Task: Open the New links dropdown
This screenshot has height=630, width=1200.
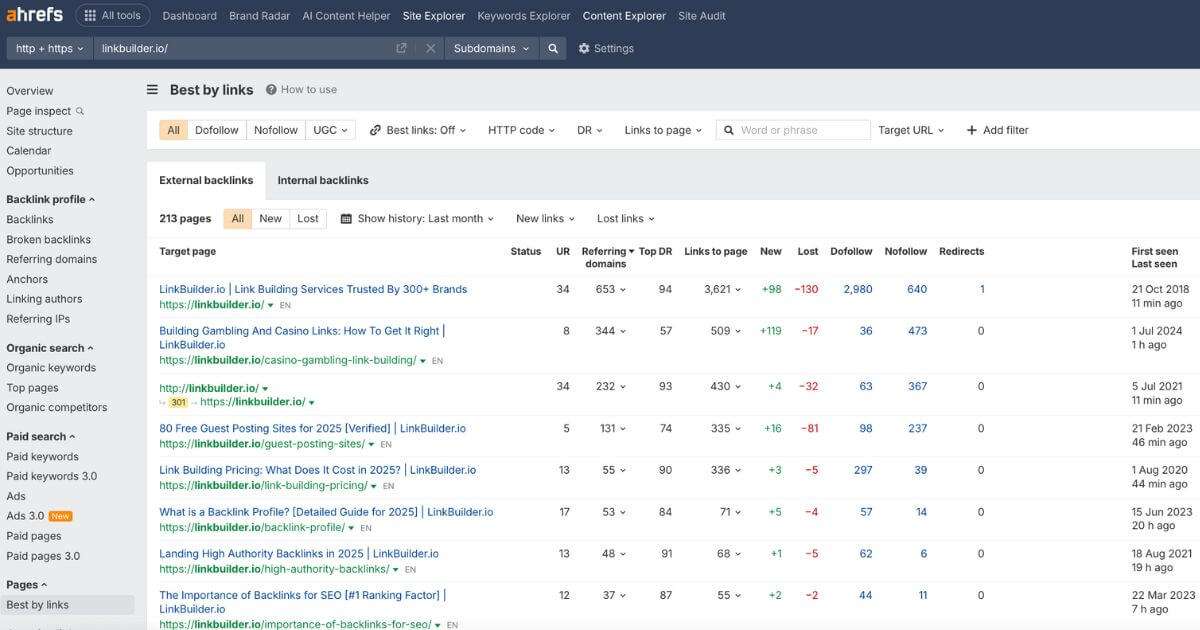Action: pyautogui.click(x=545, y=218)
